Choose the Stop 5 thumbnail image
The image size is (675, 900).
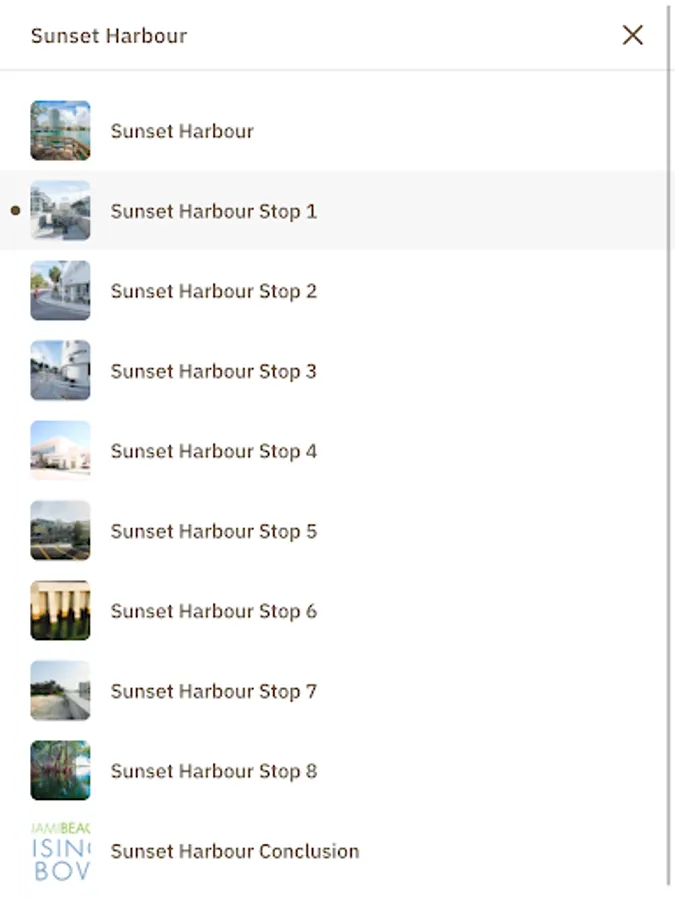pos(60,531)
